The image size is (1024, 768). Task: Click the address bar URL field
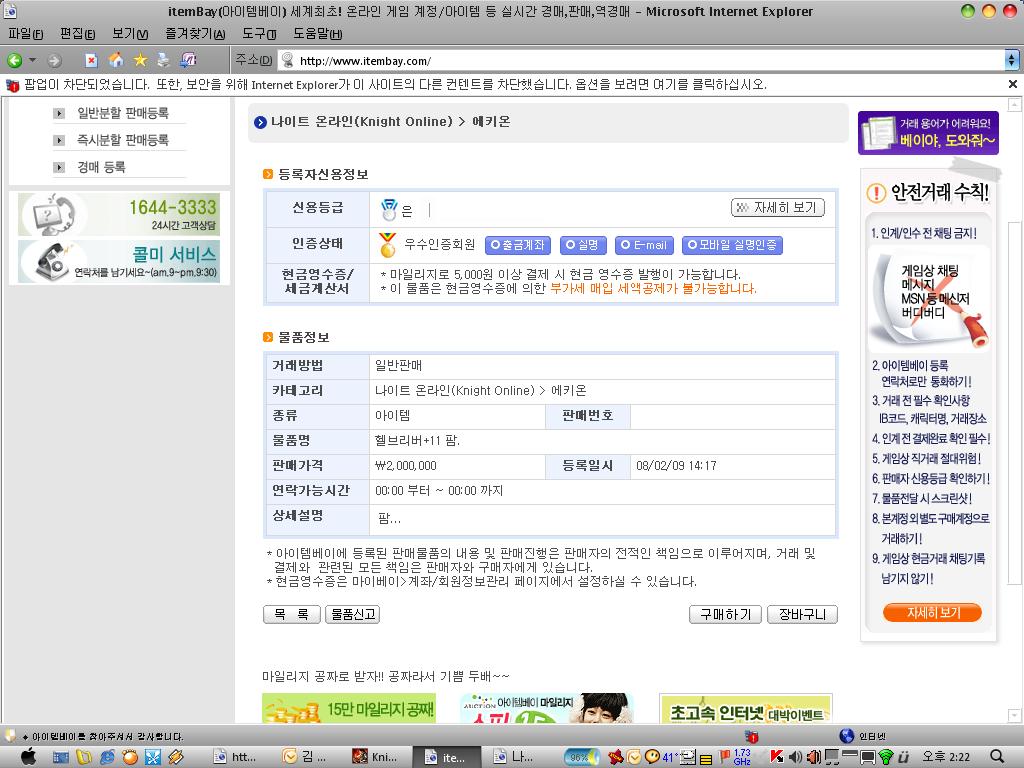tap(640, 61)
